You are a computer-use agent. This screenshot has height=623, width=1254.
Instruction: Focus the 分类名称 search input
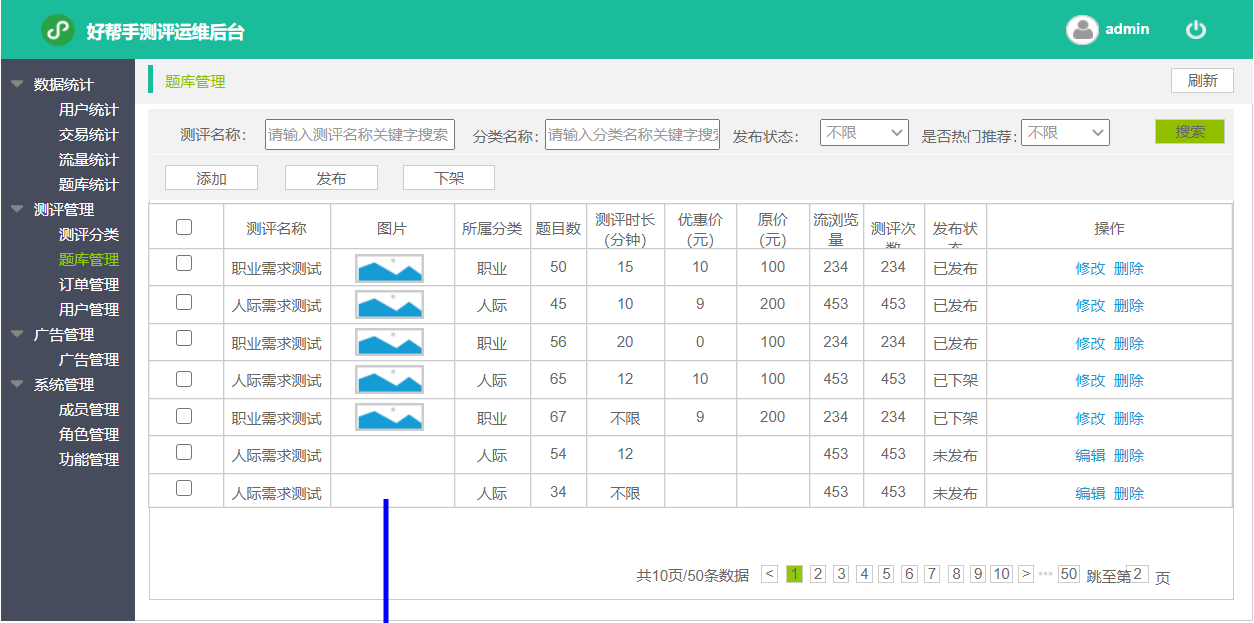coord(632,134)
